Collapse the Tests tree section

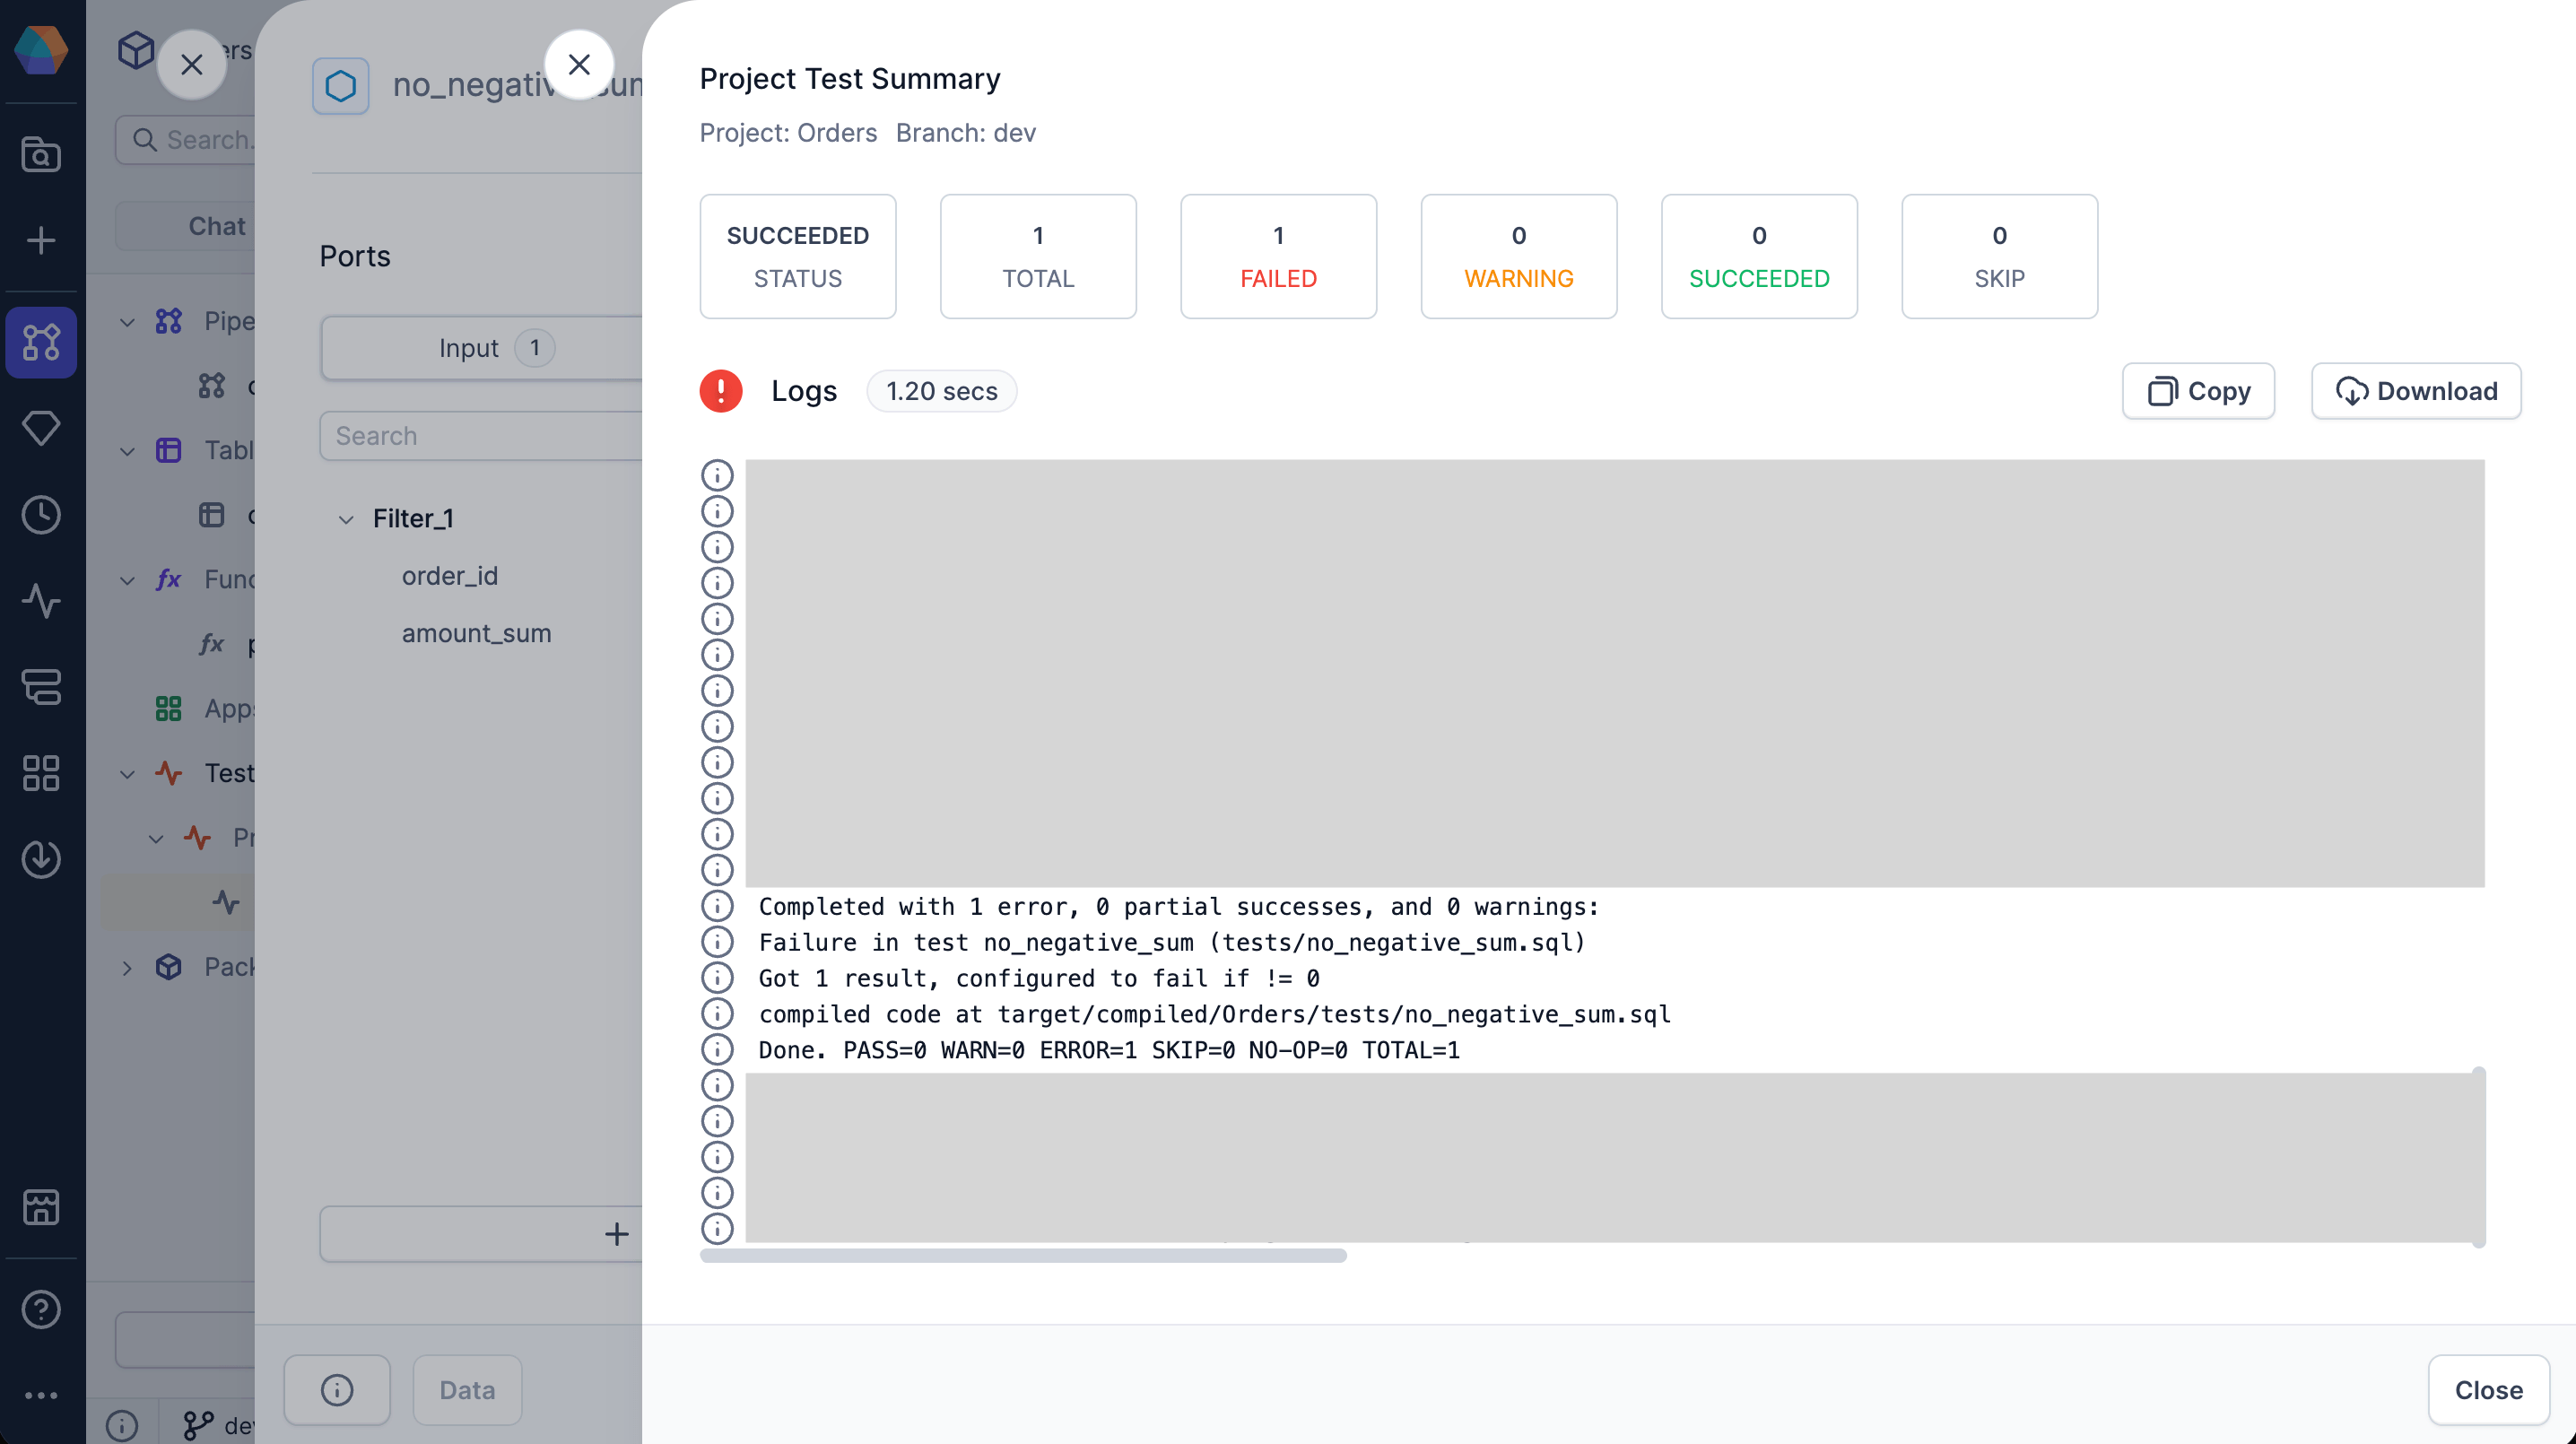(x=127, y=774)
